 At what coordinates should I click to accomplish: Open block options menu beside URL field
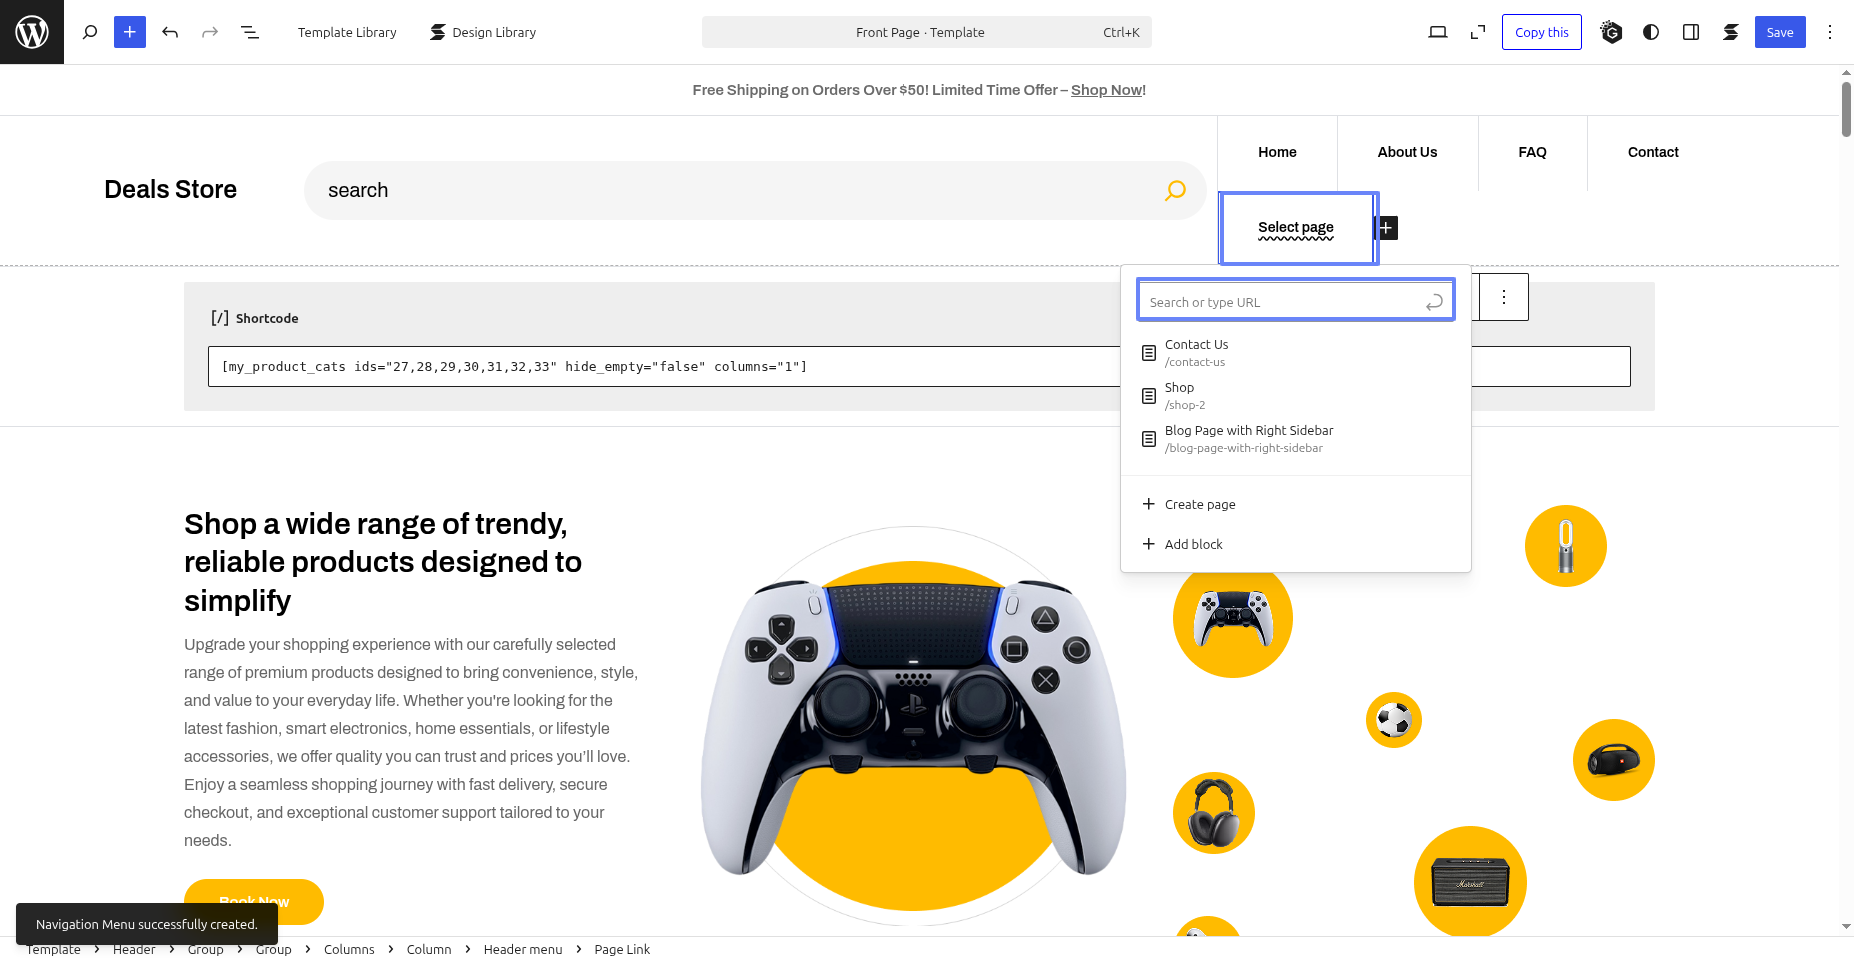pyautogui.click(x=1503, y=297)
